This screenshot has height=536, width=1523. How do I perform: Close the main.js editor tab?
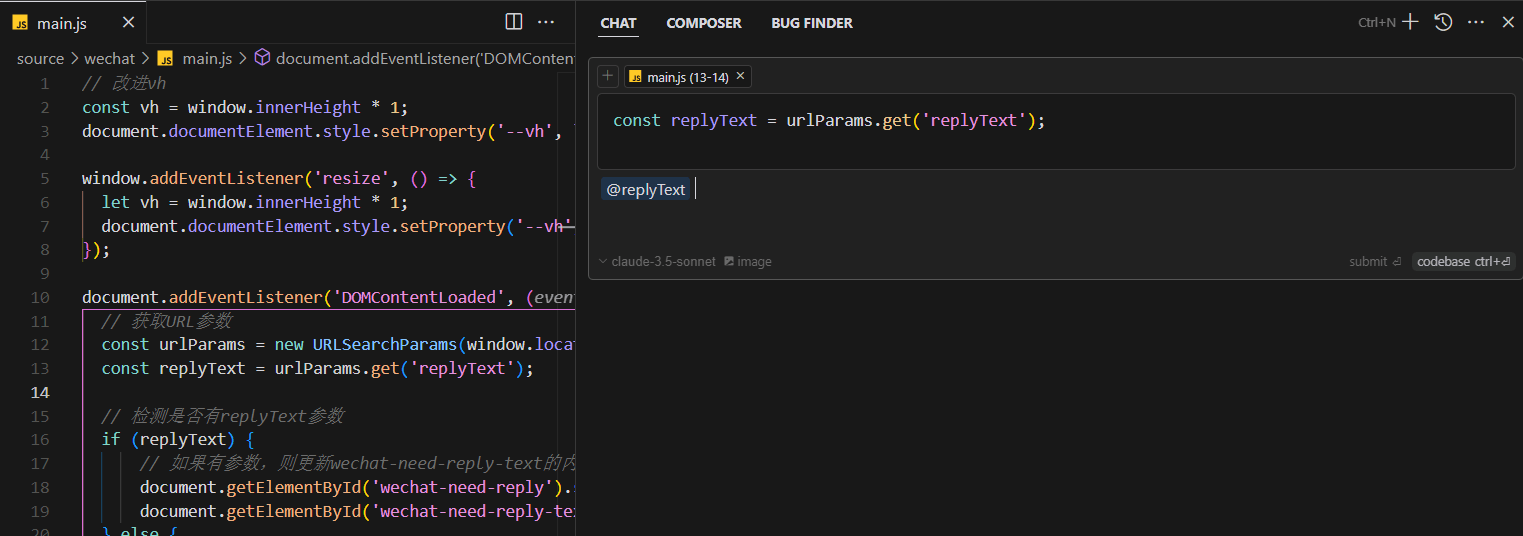point(127,22)
